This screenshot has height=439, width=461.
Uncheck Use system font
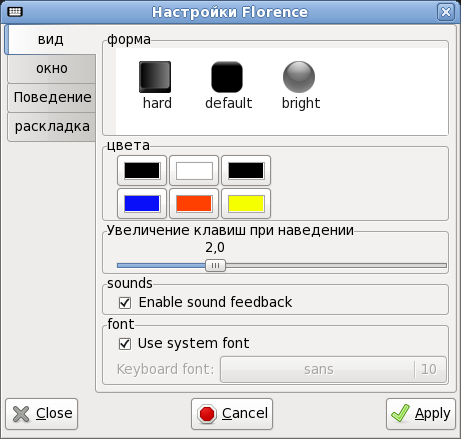pyautogui.click(x=125, y=344)
